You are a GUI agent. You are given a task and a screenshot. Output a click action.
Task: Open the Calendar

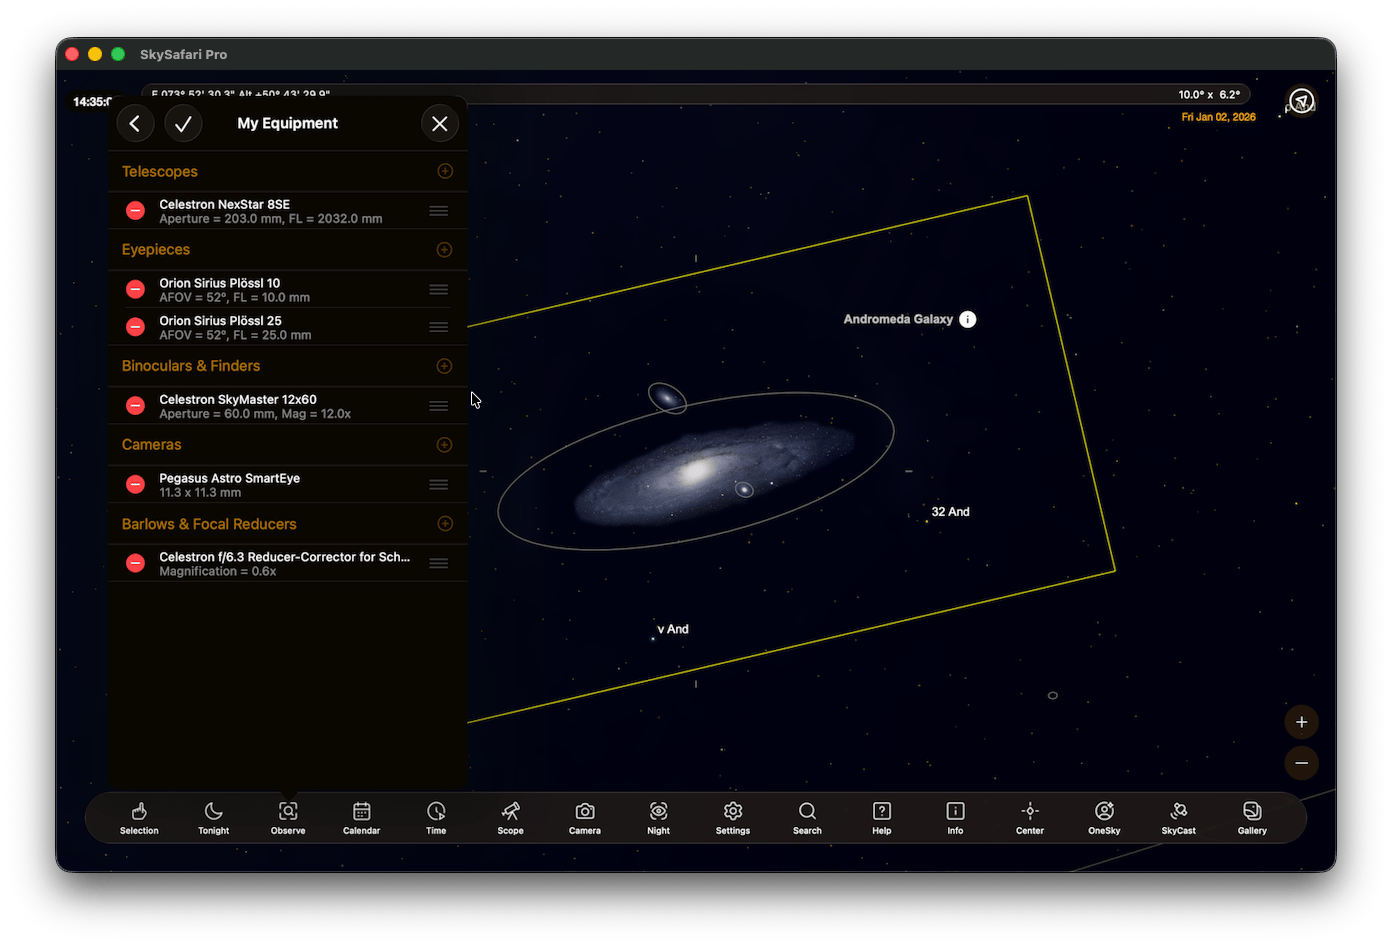pos(362,818)
